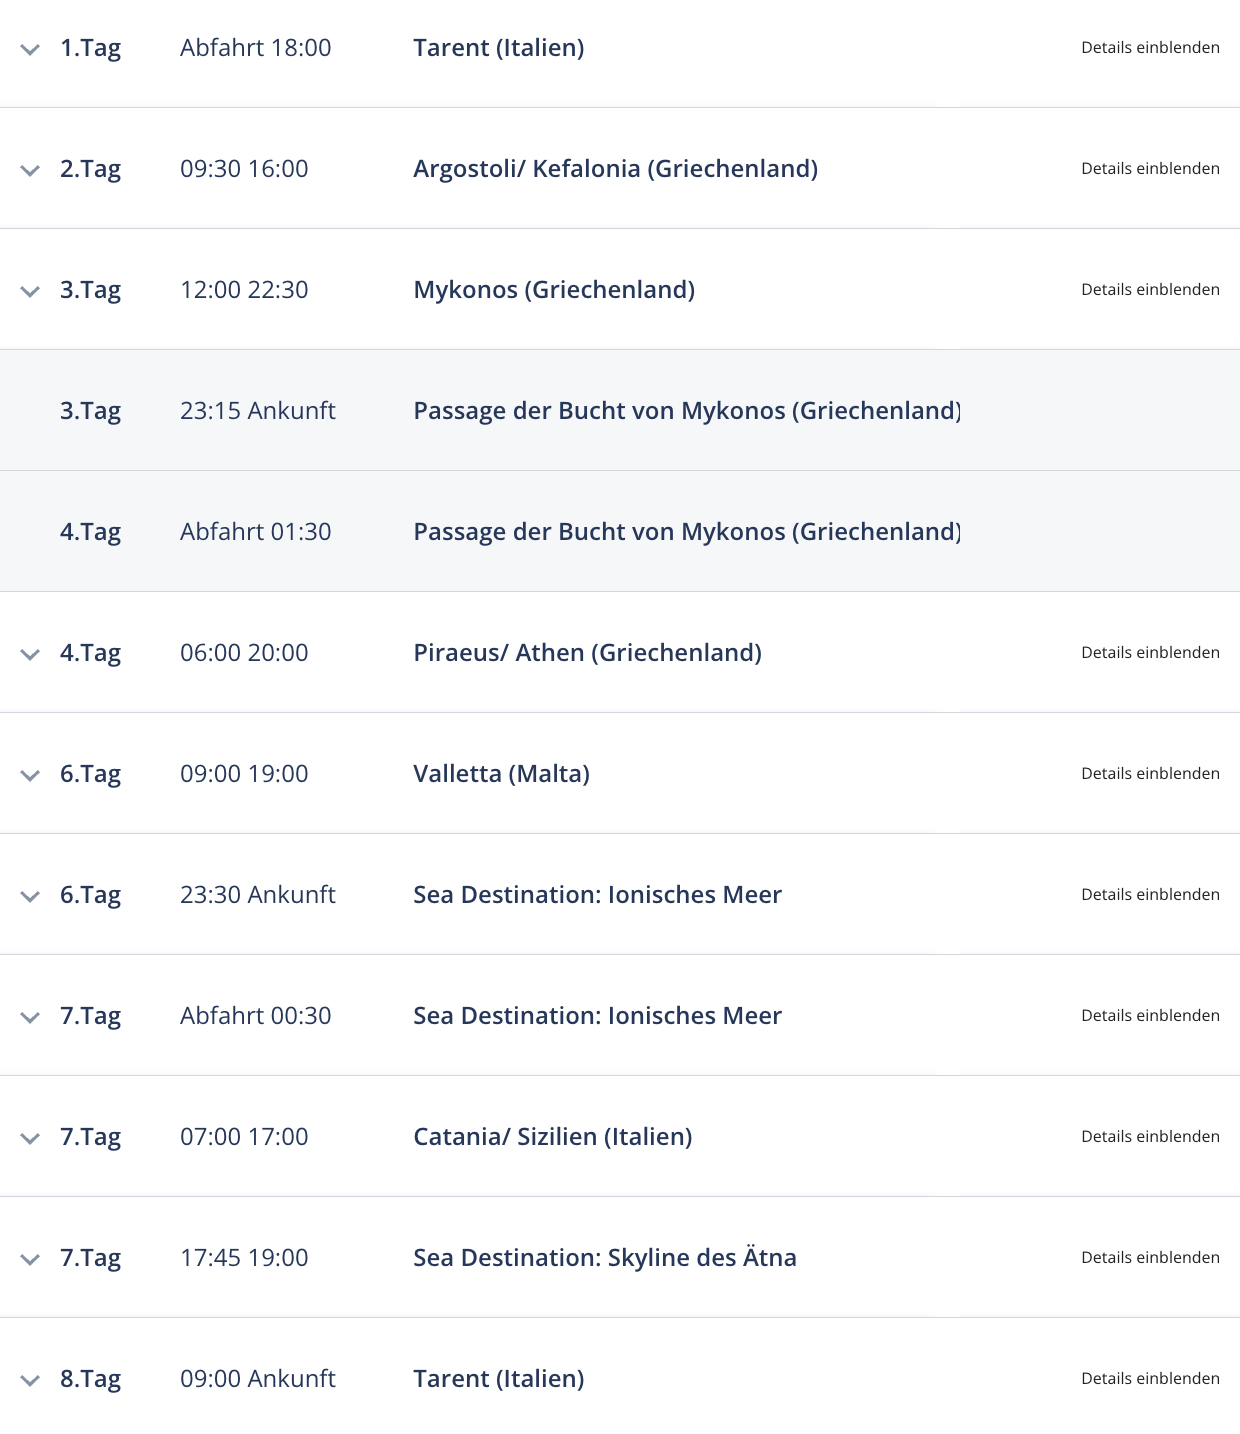Show details for Valletta (Malta)
1240x1434 pixels.
point(1150,773)
